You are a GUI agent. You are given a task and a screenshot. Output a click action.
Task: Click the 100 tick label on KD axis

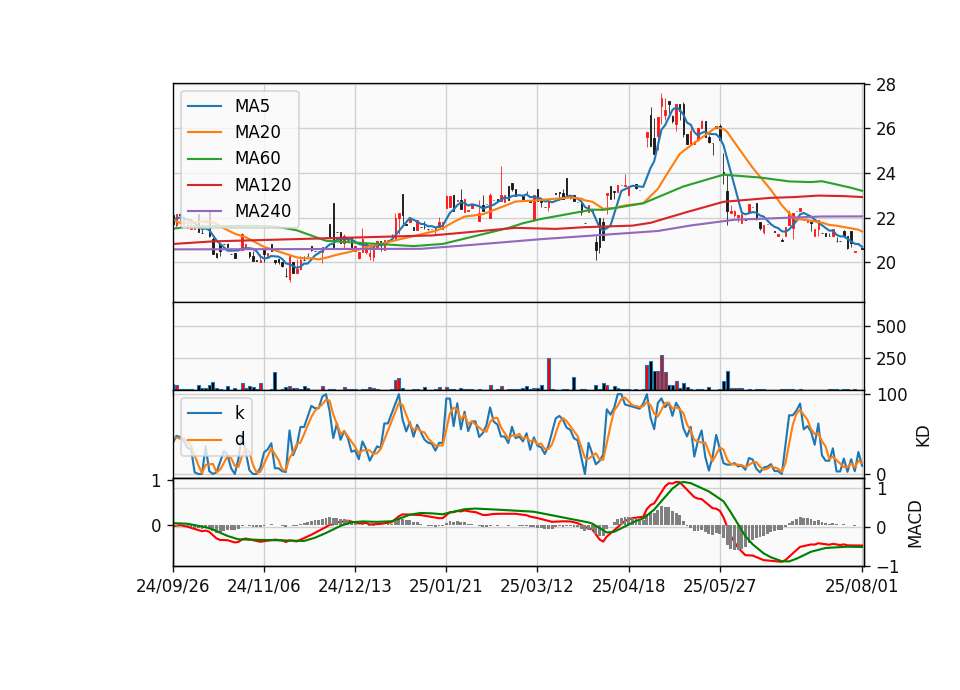pyautogui.click(x=892, y=395)
